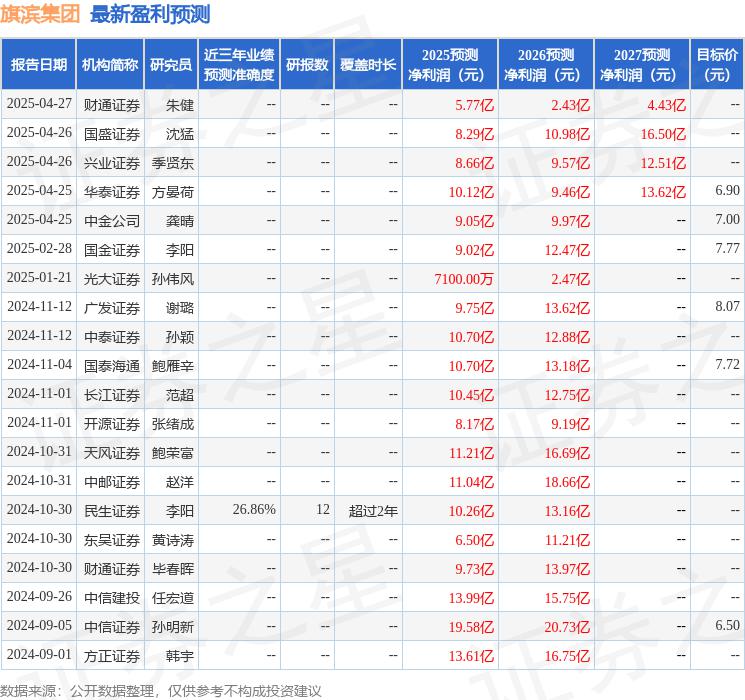This screenshot has height=700, width=745.
Task: Select 民生证券 institution cell
Action: [x=112, y=511]
